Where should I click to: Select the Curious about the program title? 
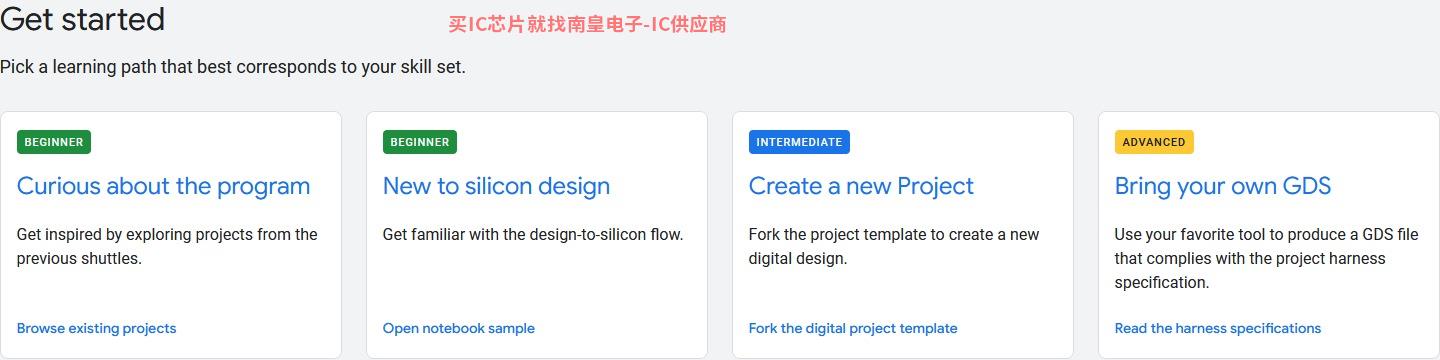coord(164,186)
